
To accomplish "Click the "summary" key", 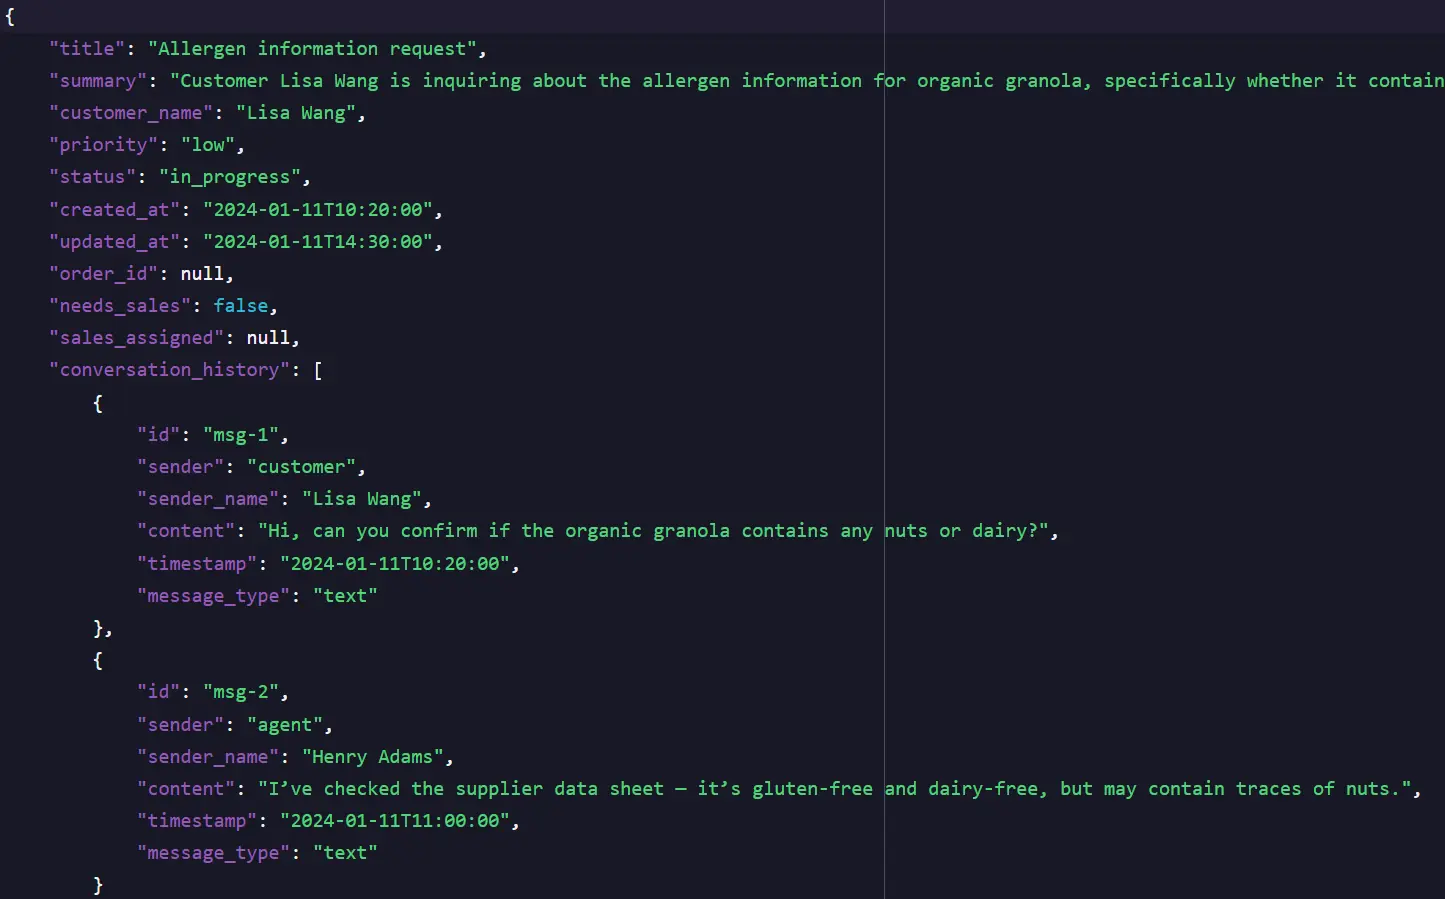I will click(97, 81).
